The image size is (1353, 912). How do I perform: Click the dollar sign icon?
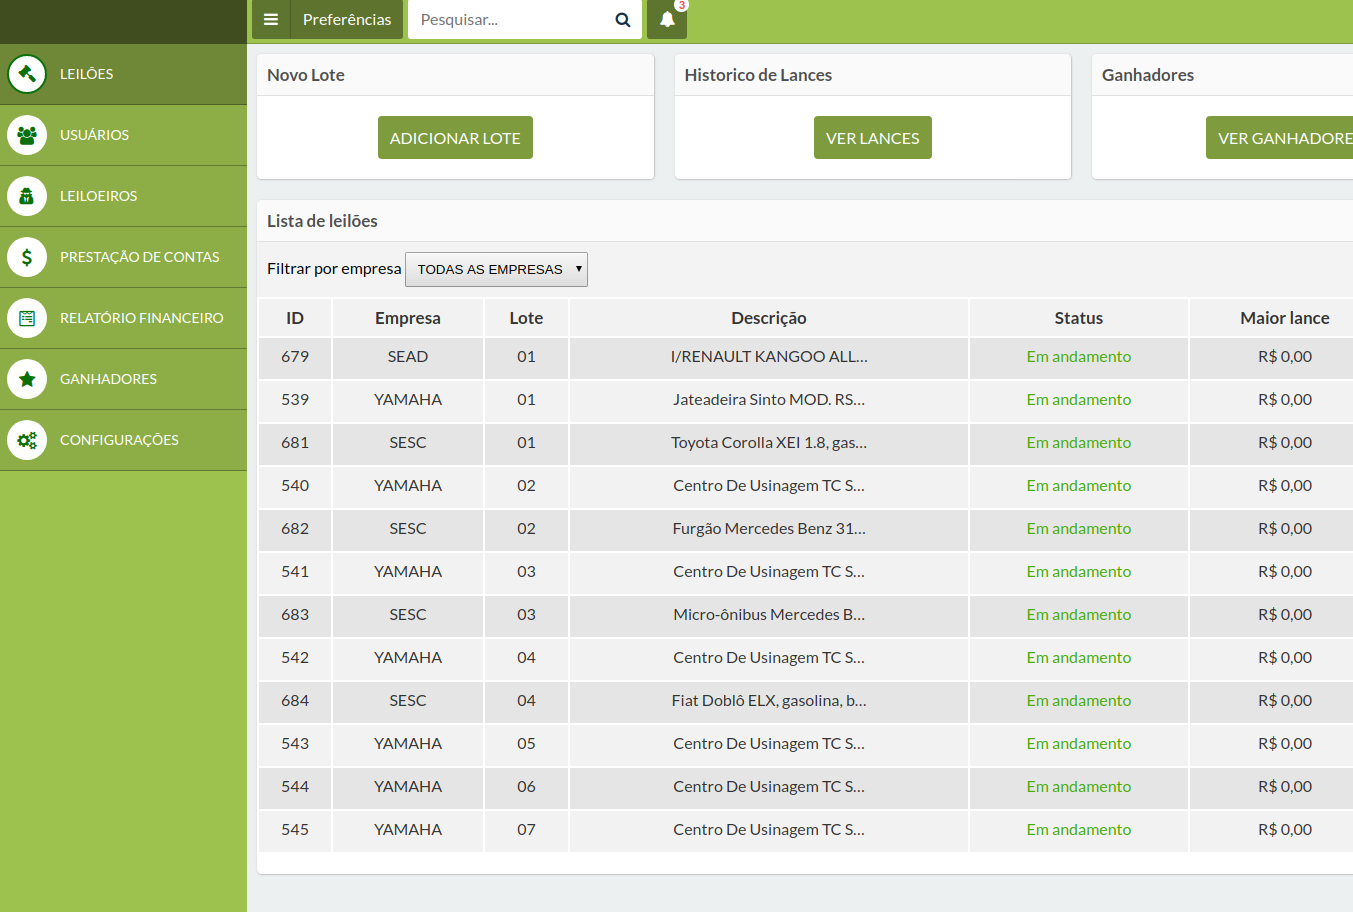pos(27,257)
